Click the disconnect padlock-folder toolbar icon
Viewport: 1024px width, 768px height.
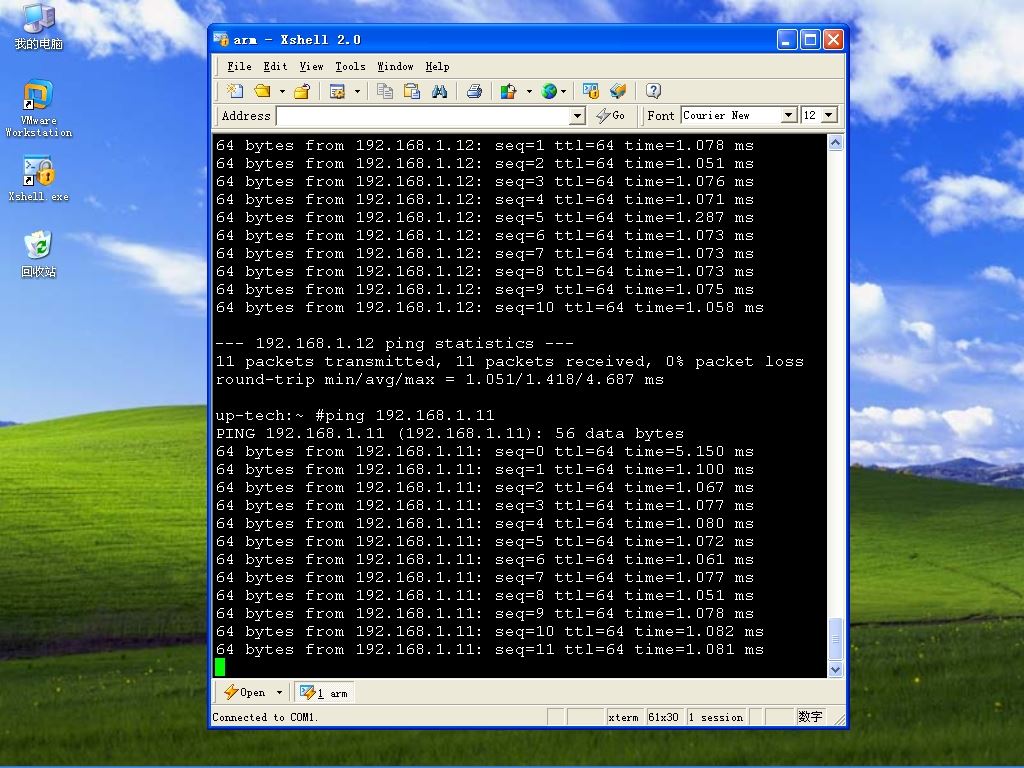(x=302, y=91)
